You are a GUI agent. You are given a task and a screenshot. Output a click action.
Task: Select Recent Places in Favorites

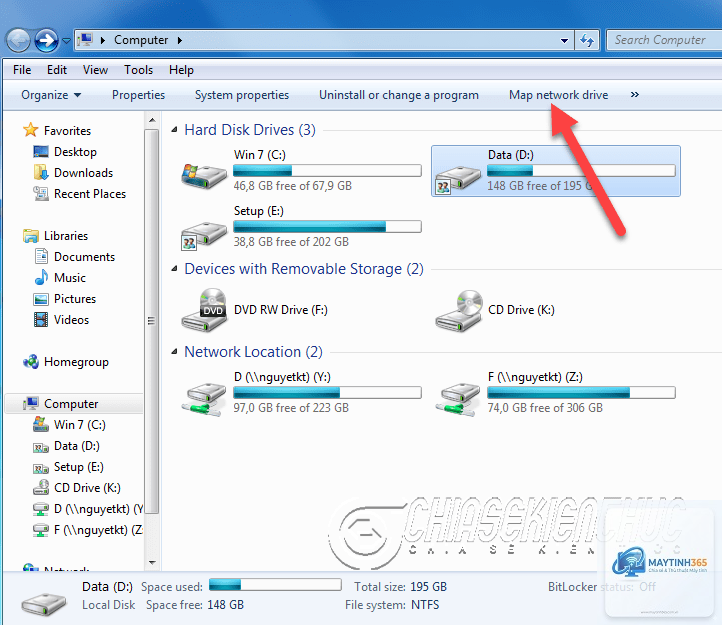tap(90, 193)
